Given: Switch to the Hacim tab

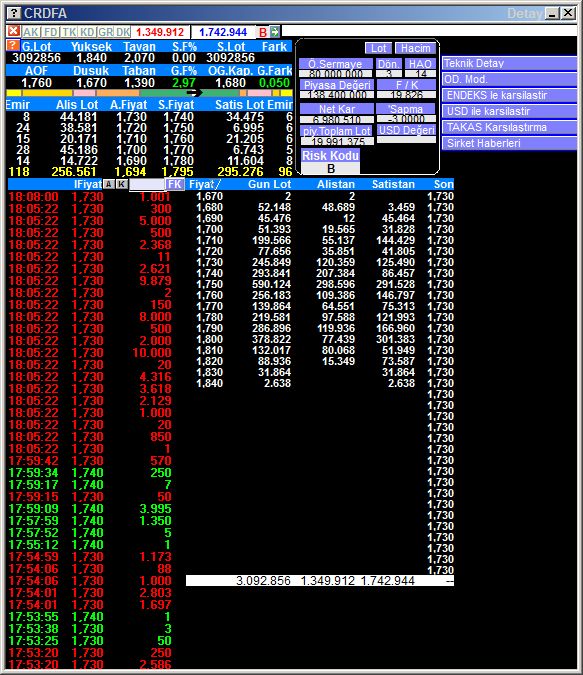Looking at the screenshot, I should (x=415, y=48).
